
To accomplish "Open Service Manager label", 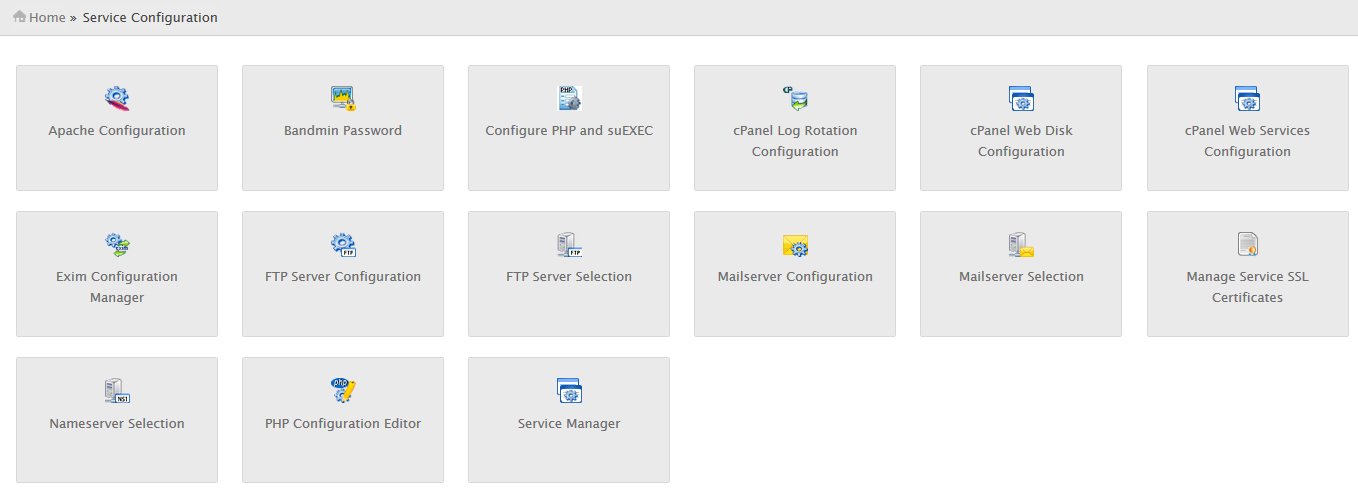I will (x=569, y=424).
